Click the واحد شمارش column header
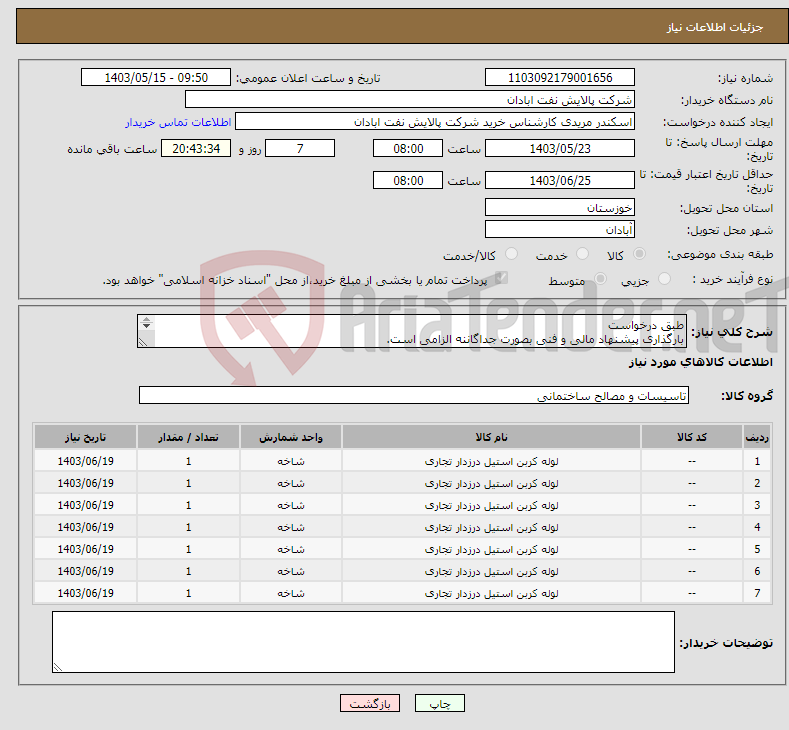Screen dimensions: 789x730 (291, 437)
